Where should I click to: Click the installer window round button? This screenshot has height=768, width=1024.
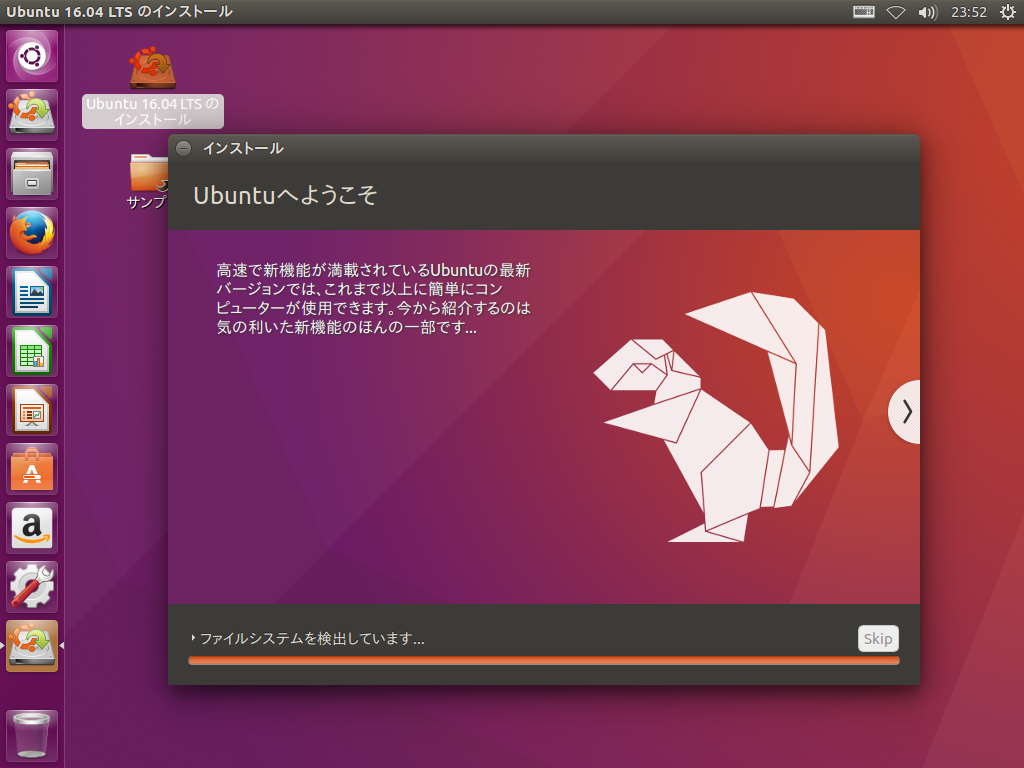pyautogui.click(x=184, y=148)
